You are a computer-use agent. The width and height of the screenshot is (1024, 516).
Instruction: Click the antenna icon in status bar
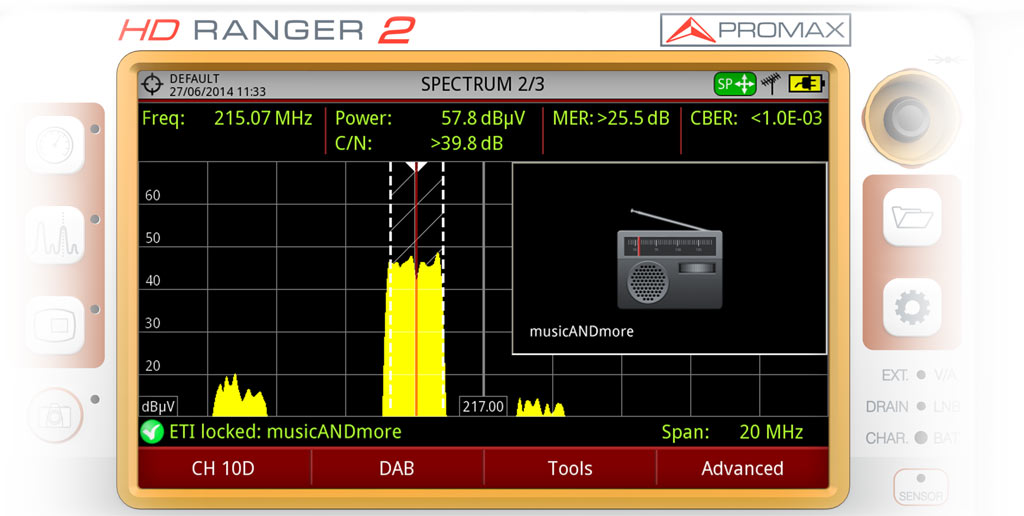coord(770,84)
